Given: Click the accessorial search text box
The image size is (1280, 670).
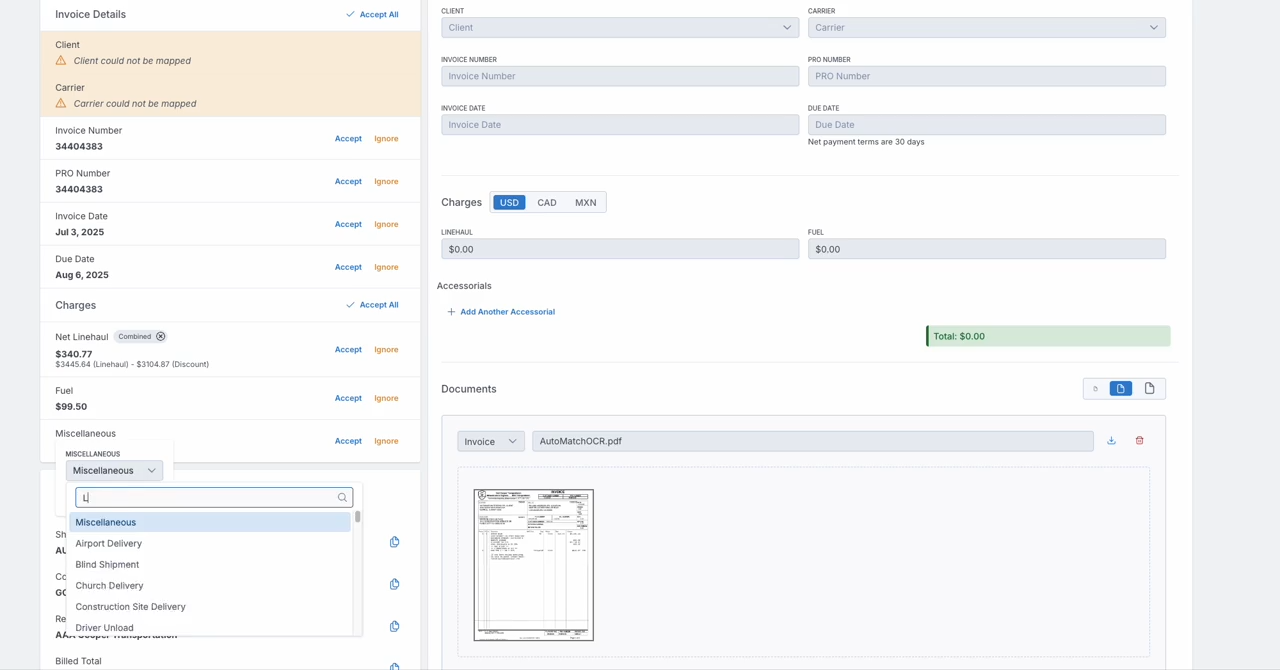Looking at the screenshot, I should 214,497.
